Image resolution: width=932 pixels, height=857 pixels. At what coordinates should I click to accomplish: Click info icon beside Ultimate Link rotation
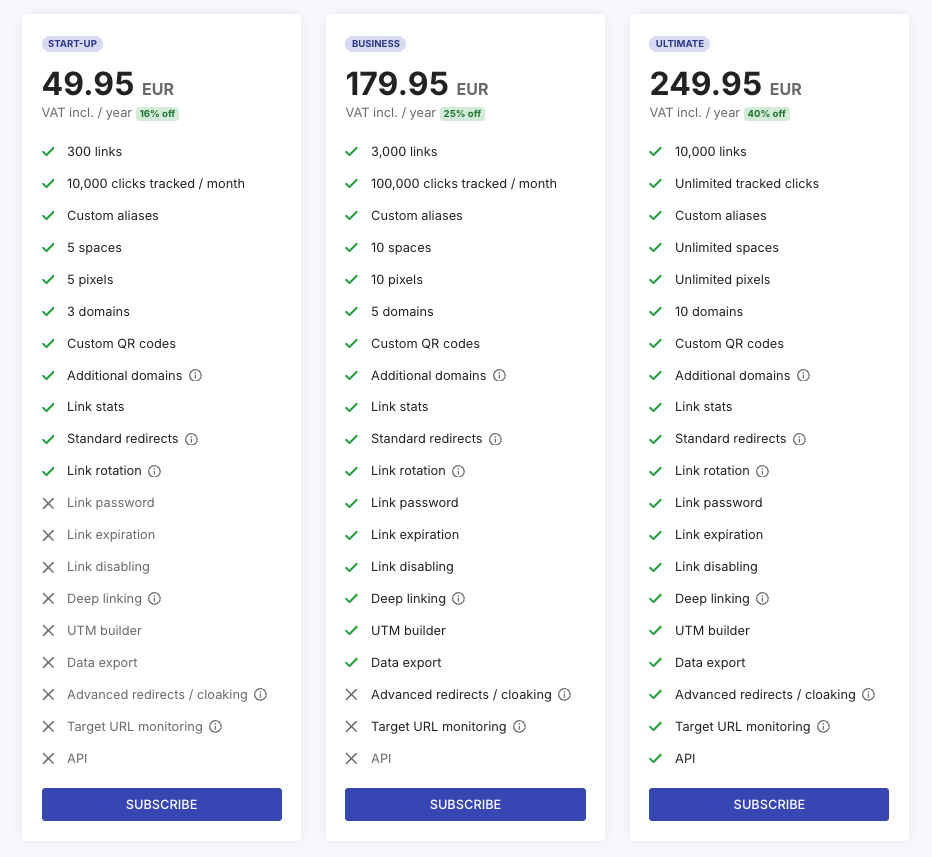(763, 471)
